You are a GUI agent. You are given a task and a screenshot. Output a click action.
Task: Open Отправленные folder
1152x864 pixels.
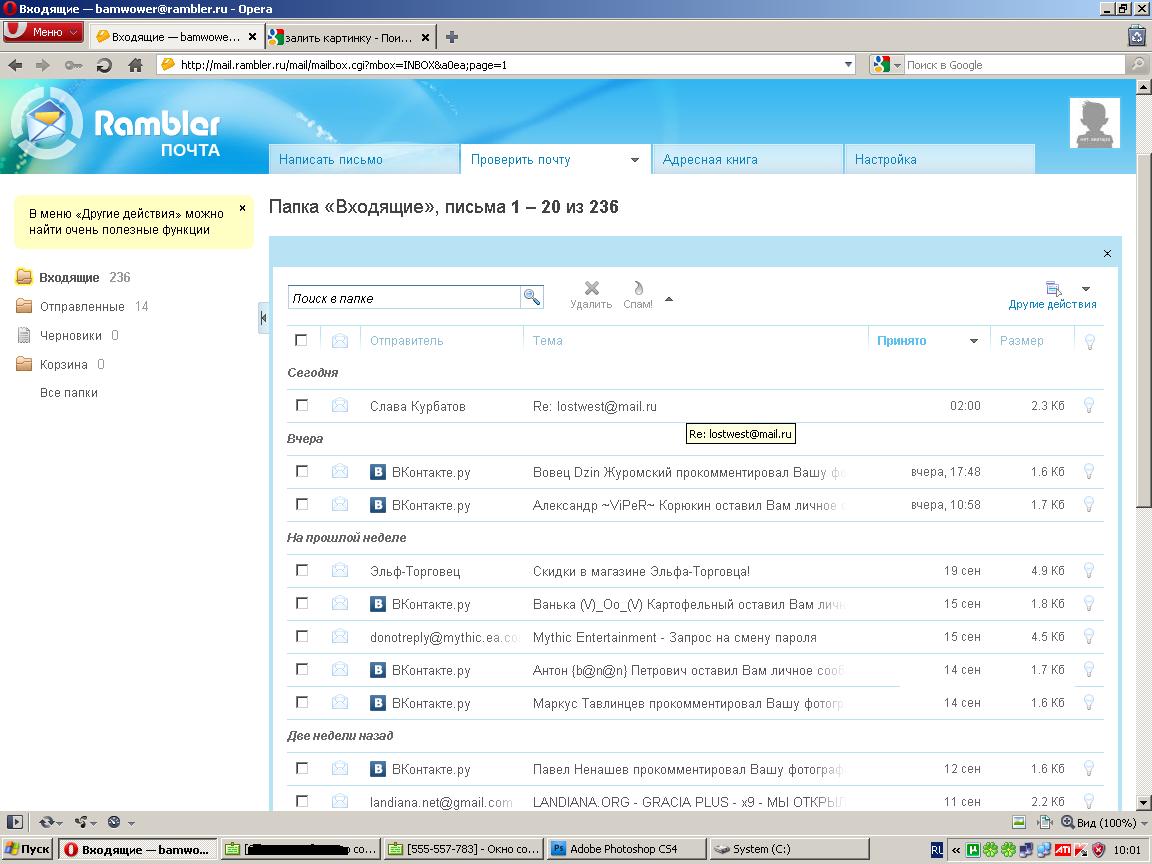(82, 306)
